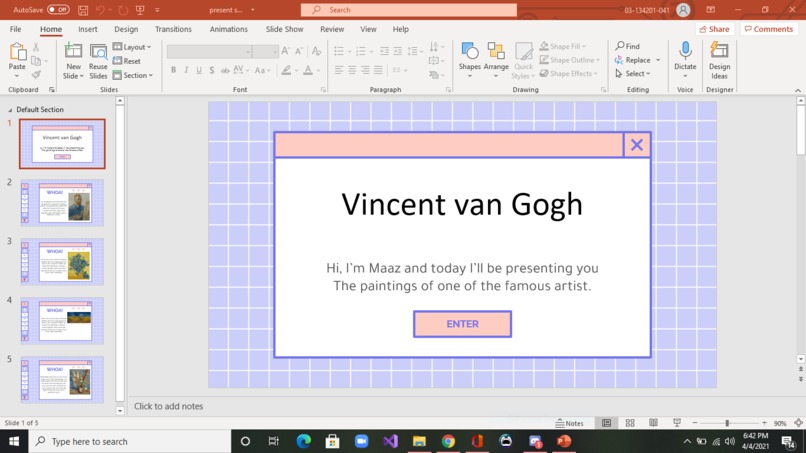Open the Arrange options

(x=496, y=61)
